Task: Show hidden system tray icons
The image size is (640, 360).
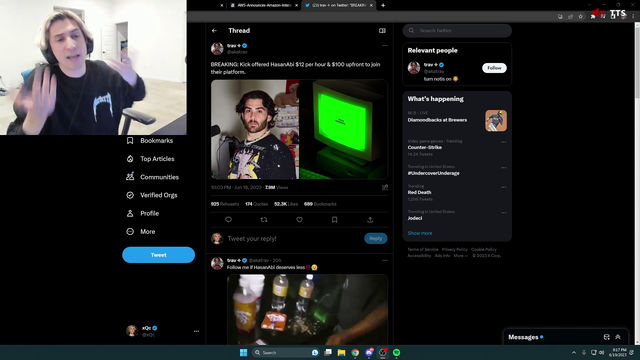Action: (x=573, y=352)
